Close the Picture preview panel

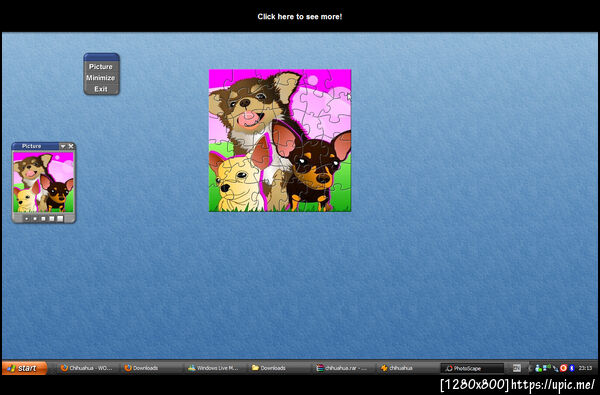tap(71, 146)
